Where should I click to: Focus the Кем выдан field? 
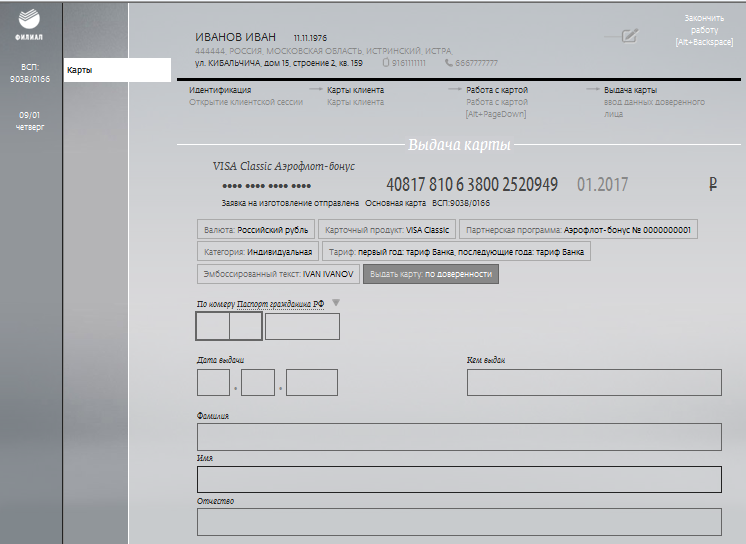[594, 382]
